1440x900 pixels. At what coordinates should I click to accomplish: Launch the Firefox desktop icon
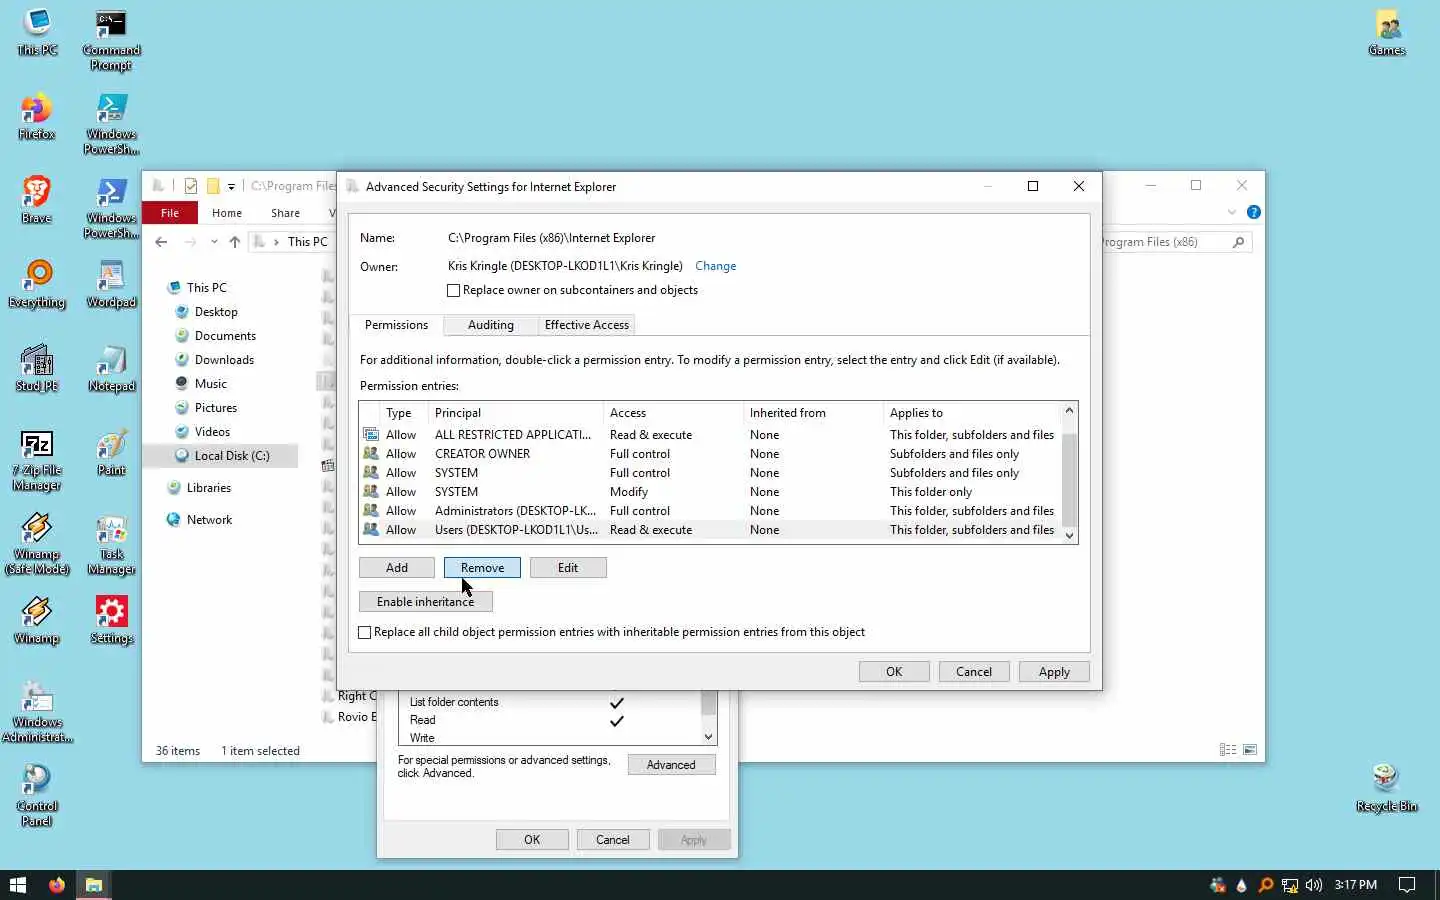37,117
